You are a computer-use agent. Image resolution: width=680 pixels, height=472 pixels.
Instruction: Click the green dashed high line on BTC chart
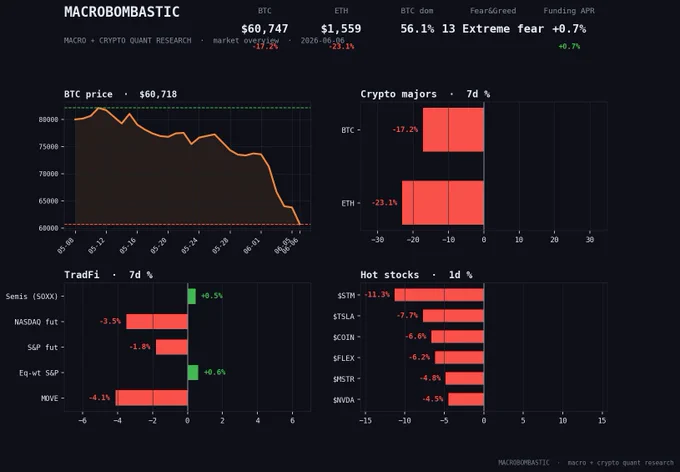[x=187, y=108]
